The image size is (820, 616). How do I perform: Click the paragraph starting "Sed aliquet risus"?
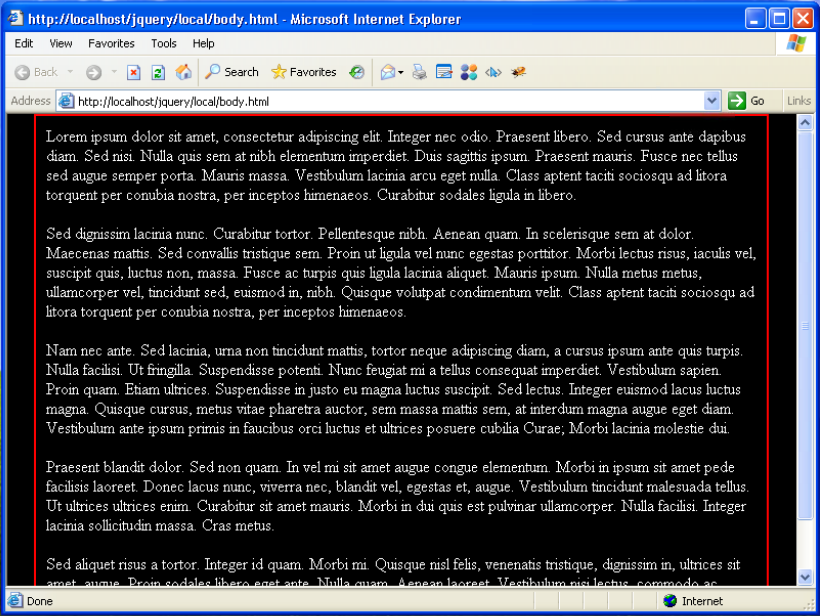393,572
